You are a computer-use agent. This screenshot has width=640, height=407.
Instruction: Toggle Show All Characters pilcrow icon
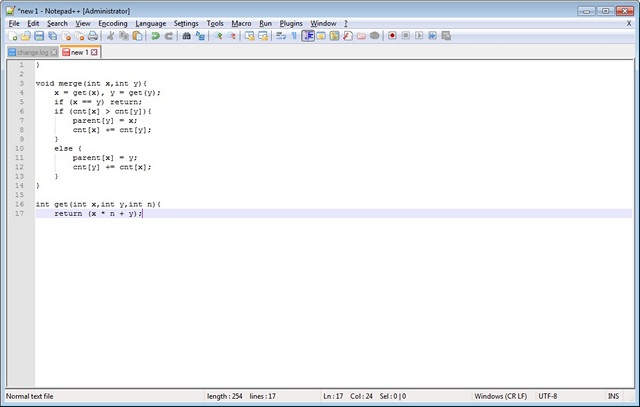coord(294,36)
